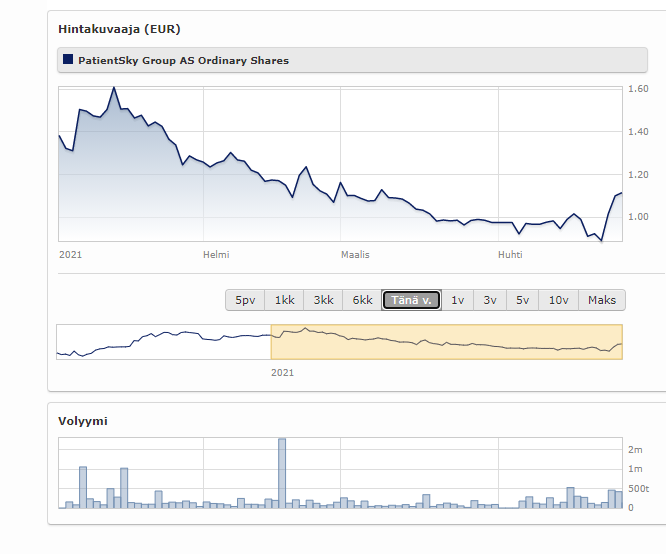Click the Huhti label on the x-axis
This screenshot has width=666, height=554.
[x=510, y=255]
